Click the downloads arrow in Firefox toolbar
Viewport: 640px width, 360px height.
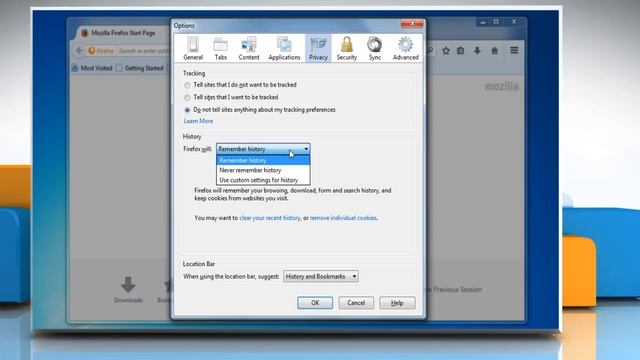pyautogui.click(x=477, y=51)
